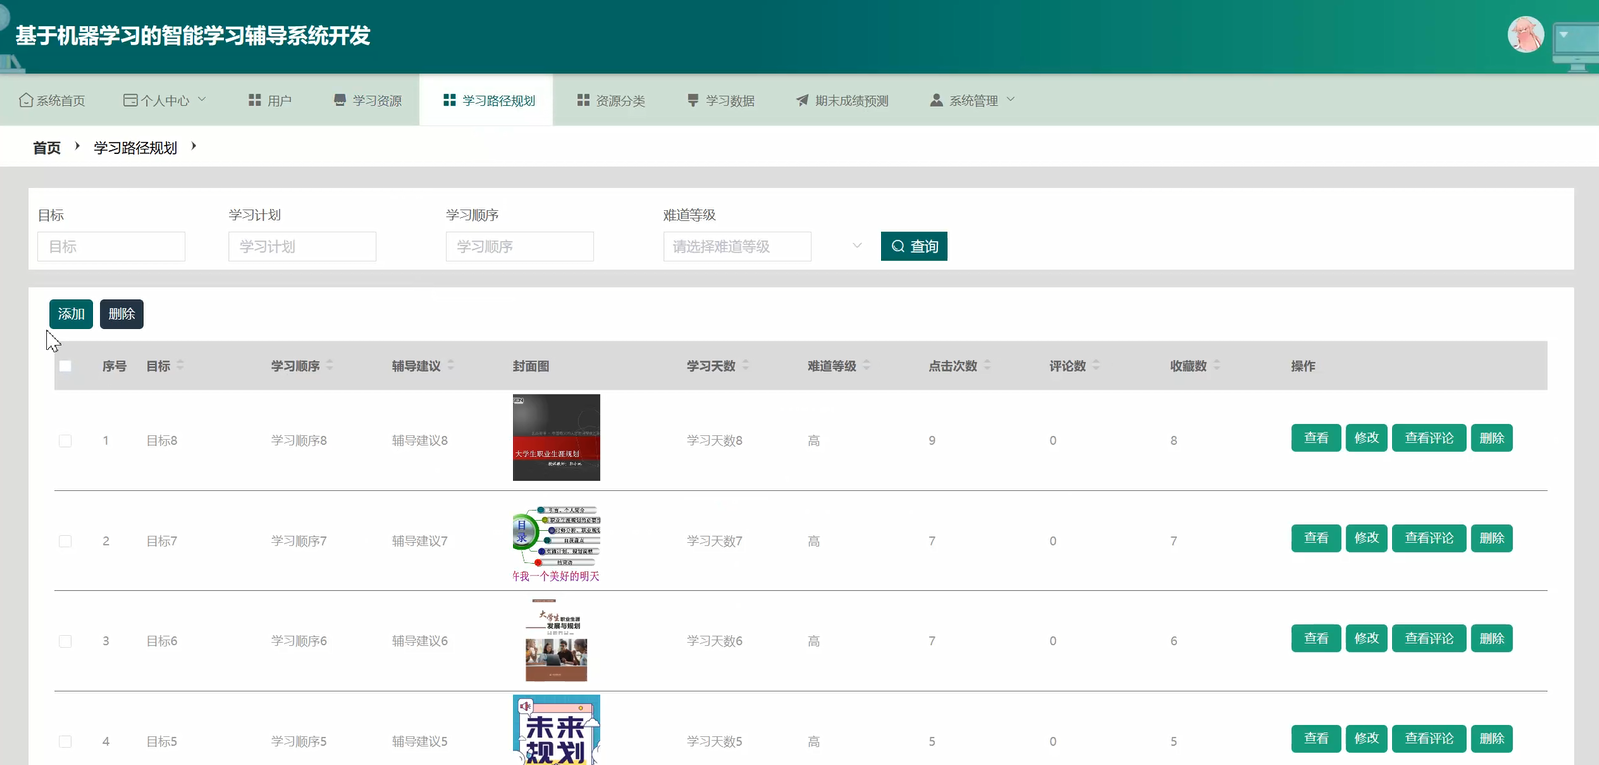Click 查看 in the 目标5 row
The height and width of the screenshot is (765, 1599).
point(1316,738)
